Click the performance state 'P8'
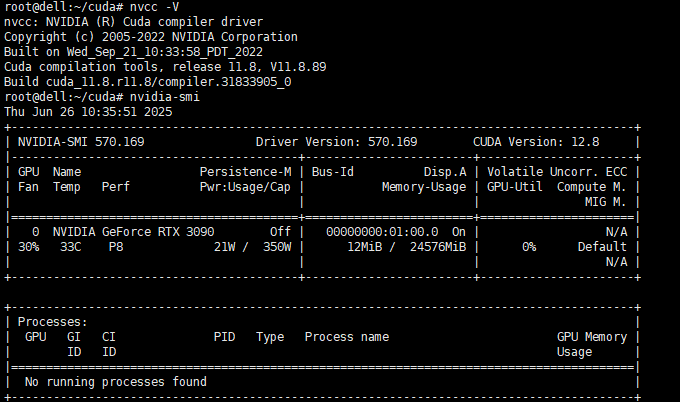Viewport: 680px width, 402px height. 116,247
